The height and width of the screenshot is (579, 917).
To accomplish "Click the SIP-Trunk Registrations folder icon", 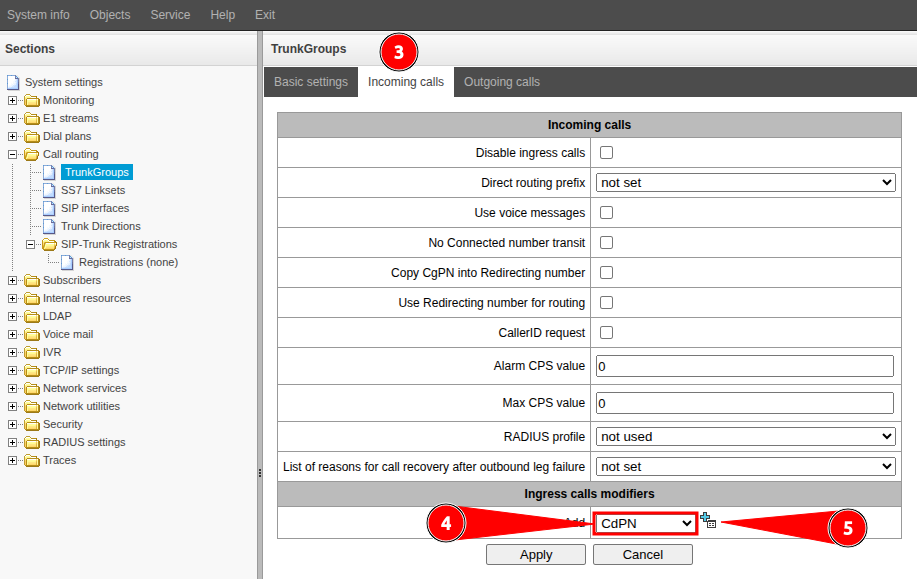I will click(50, 244).
